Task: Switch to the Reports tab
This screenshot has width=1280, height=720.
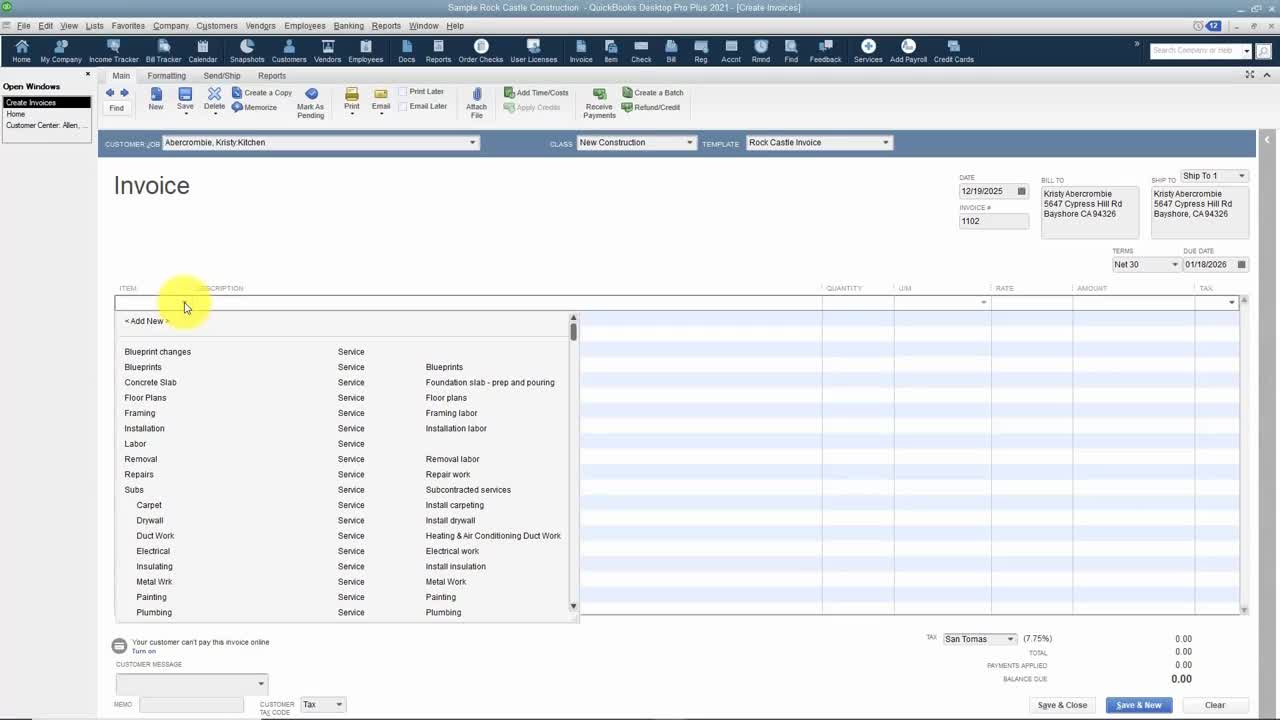Action: pos(271,76)
